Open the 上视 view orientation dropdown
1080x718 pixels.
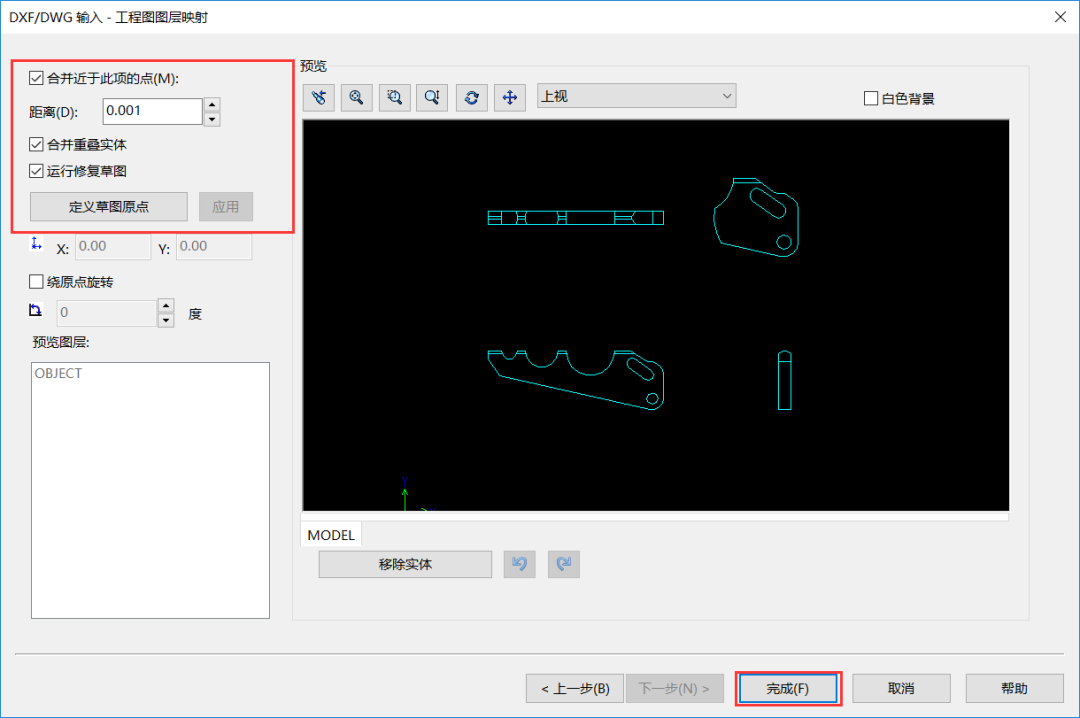pyautogui.click(x=636, y=96)
